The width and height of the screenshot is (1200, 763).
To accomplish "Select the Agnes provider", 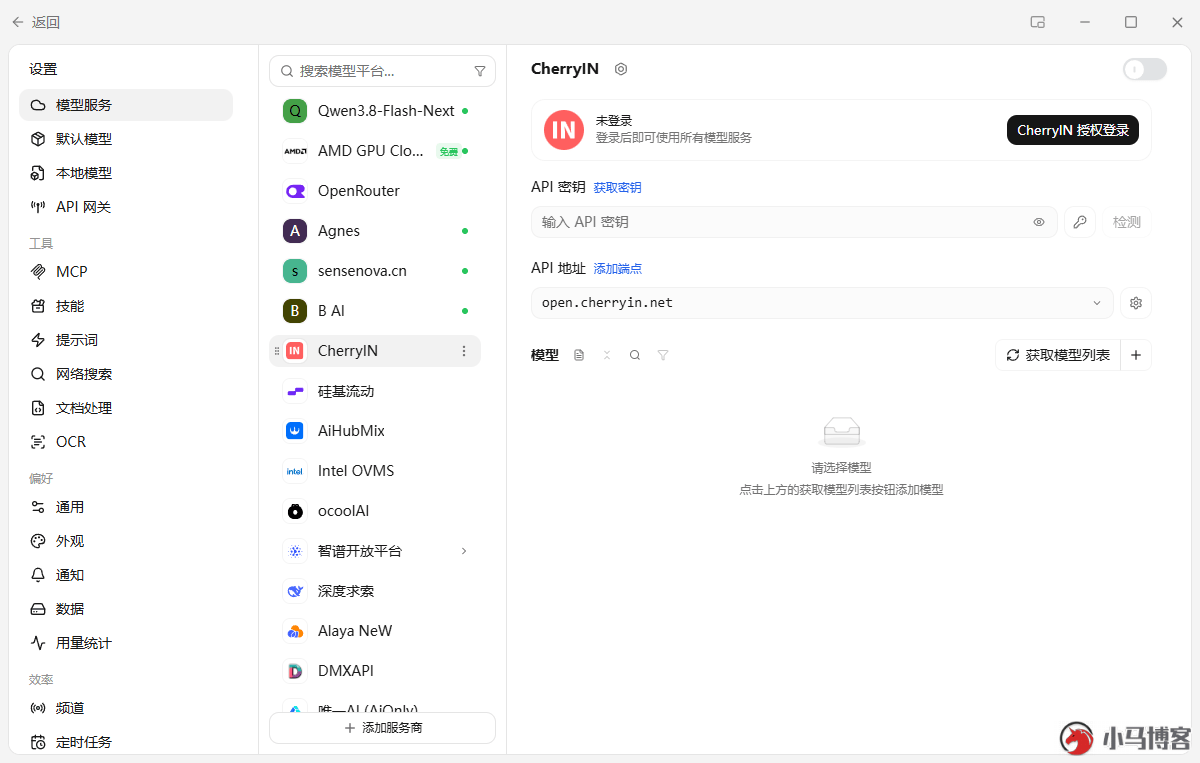I will pyautogui.click(x=375, y=231).
